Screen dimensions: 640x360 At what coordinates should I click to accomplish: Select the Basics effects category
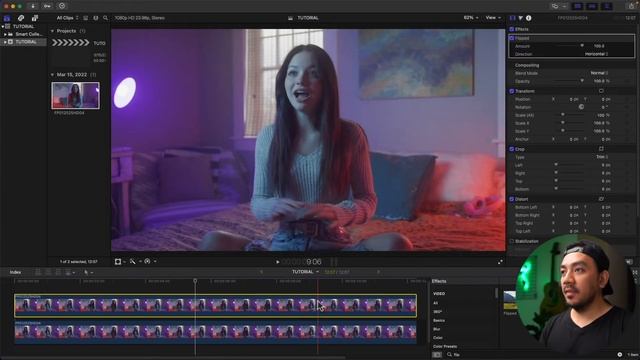(x=439, y=320)
